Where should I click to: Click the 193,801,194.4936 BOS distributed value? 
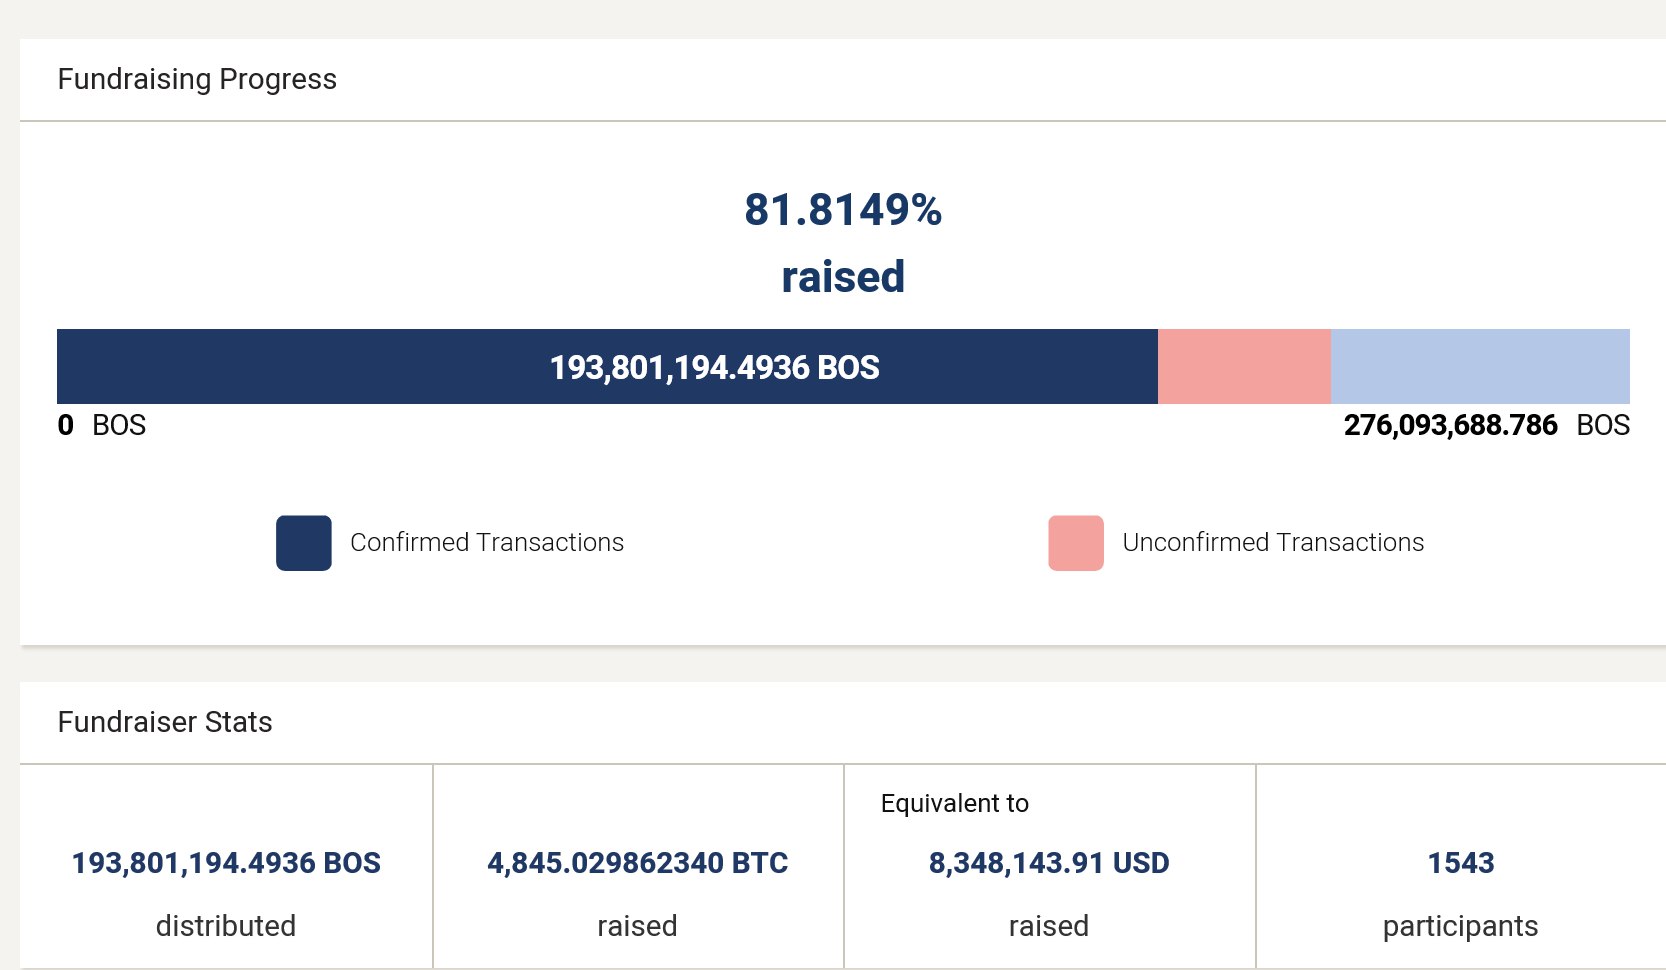[x=226, y=863]
